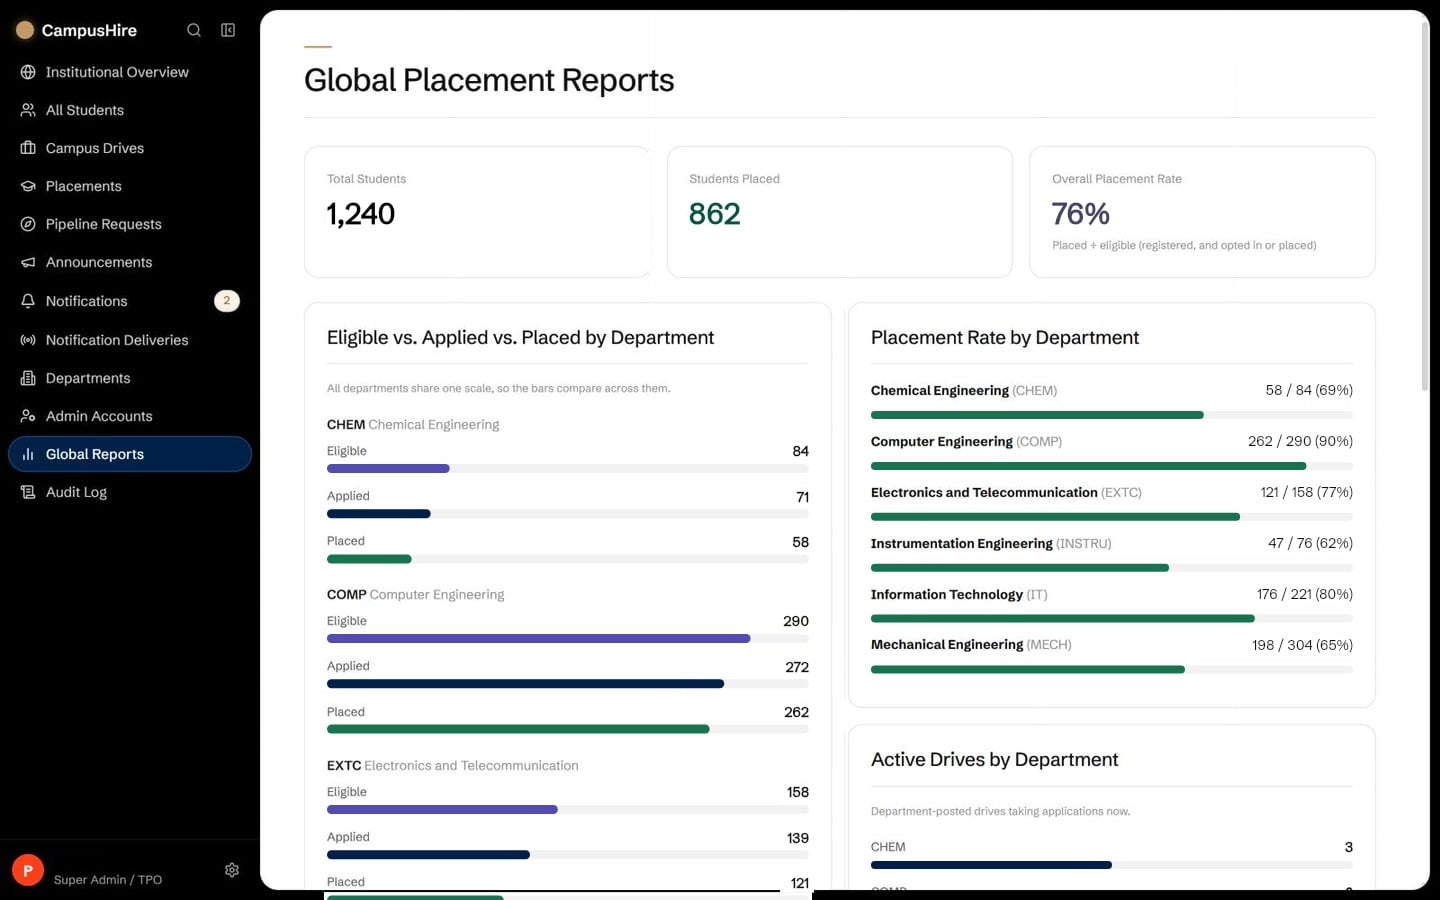The image size is (1440, 900).
Task: Click the compass icon for Pipeline Requests
Action: pyautogui.click(x=28, y=224)
